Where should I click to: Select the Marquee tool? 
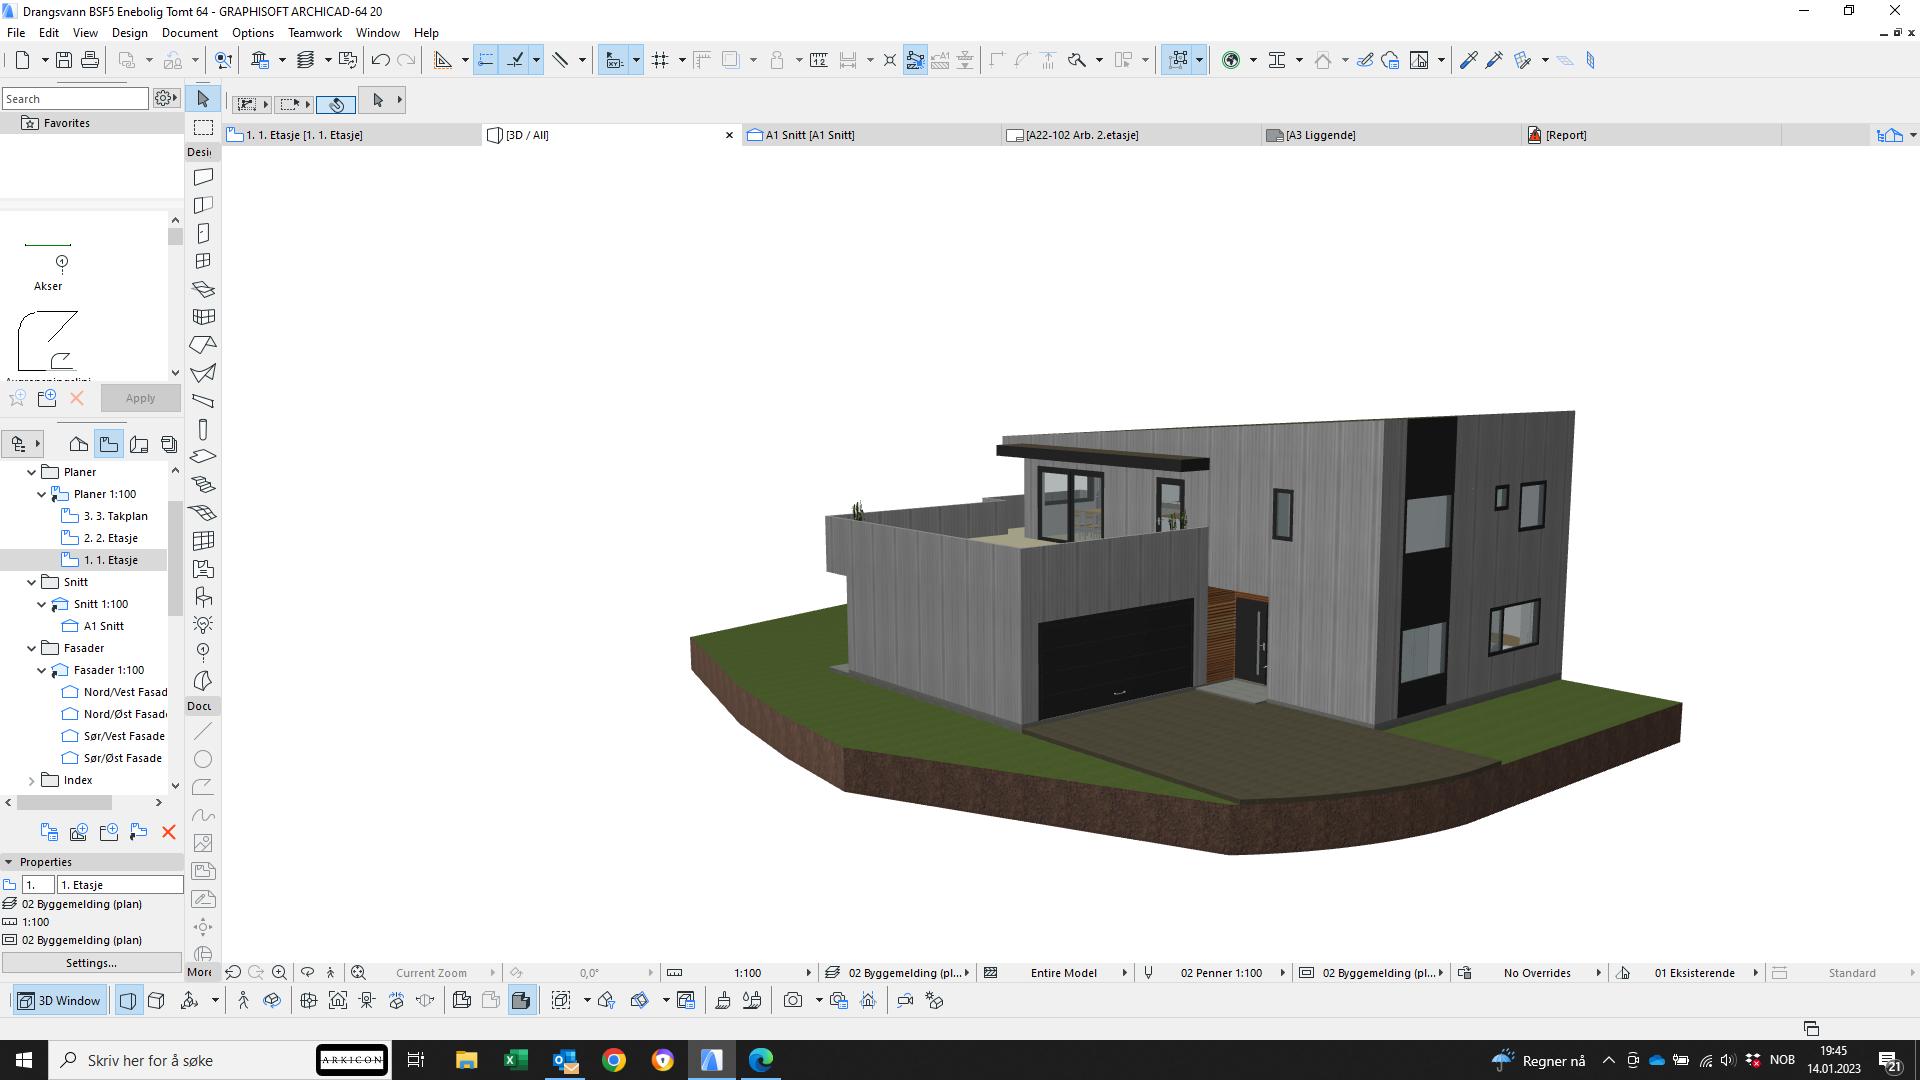[203, 127]
